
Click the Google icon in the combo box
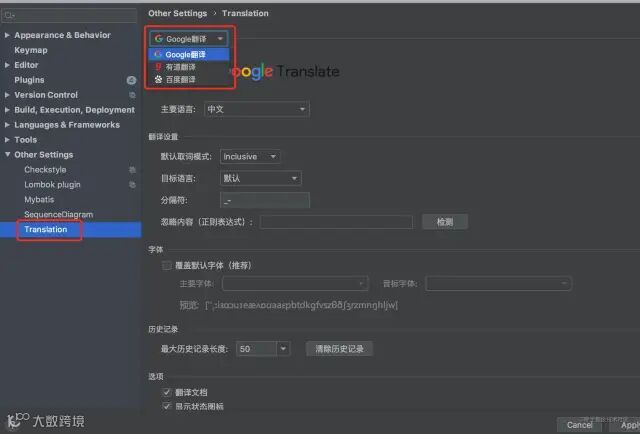click(x=159, y=39)
